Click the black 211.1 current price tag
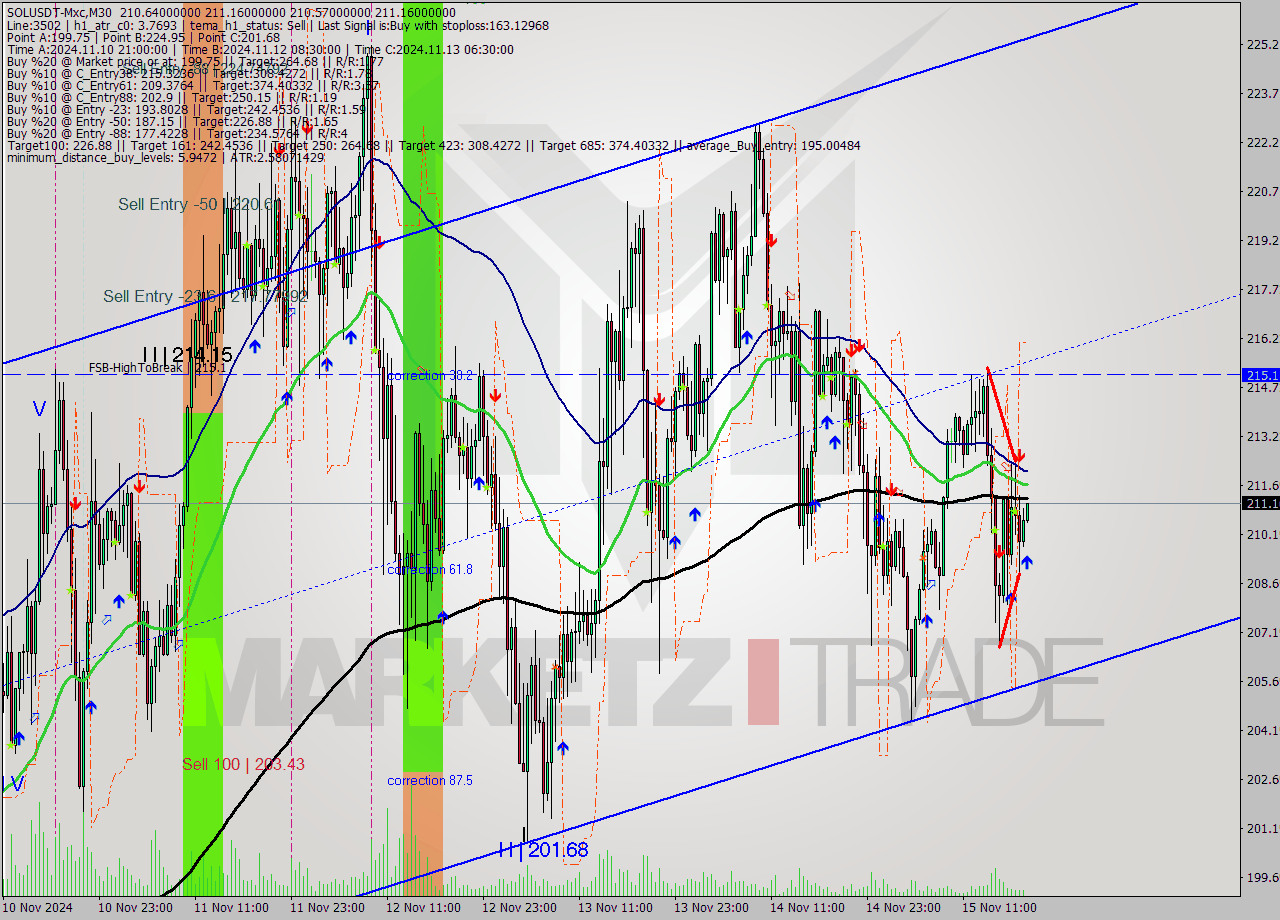The image size is (1280, 920). pyautogui.click(x=1261, y=503)
